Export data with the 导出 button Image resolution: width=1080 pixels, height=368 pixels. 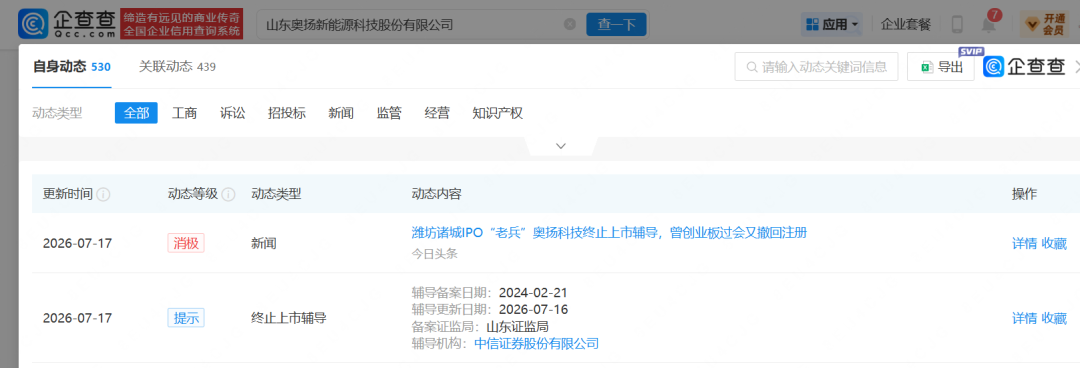pyautogui.click(x=941, y=67)
